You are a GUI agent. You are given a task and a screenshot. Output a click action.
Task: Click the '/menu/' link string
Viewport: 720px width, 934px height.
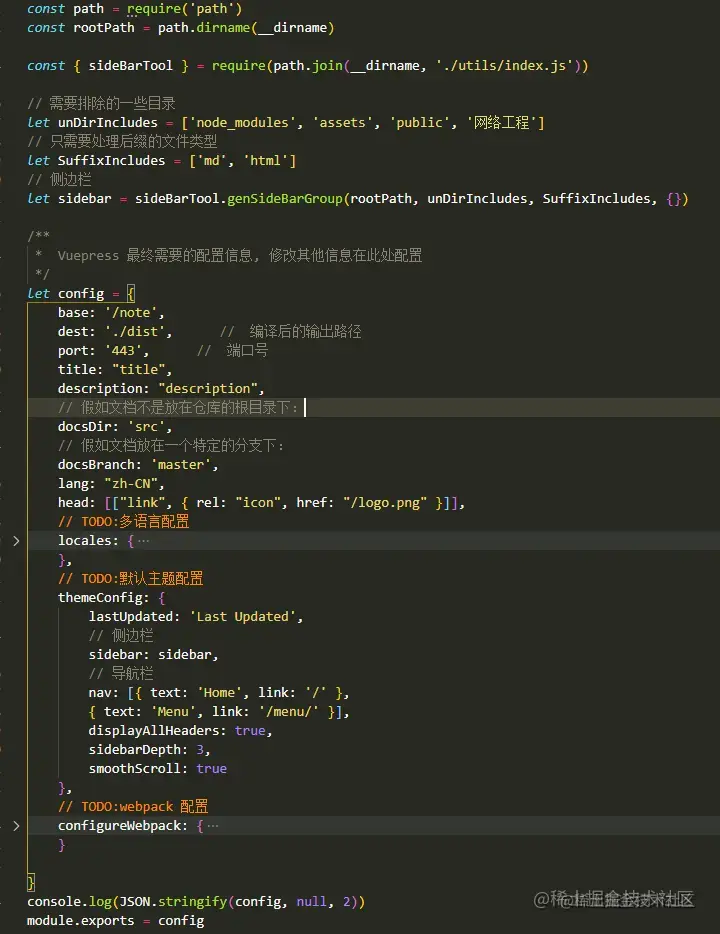(288, 712)
